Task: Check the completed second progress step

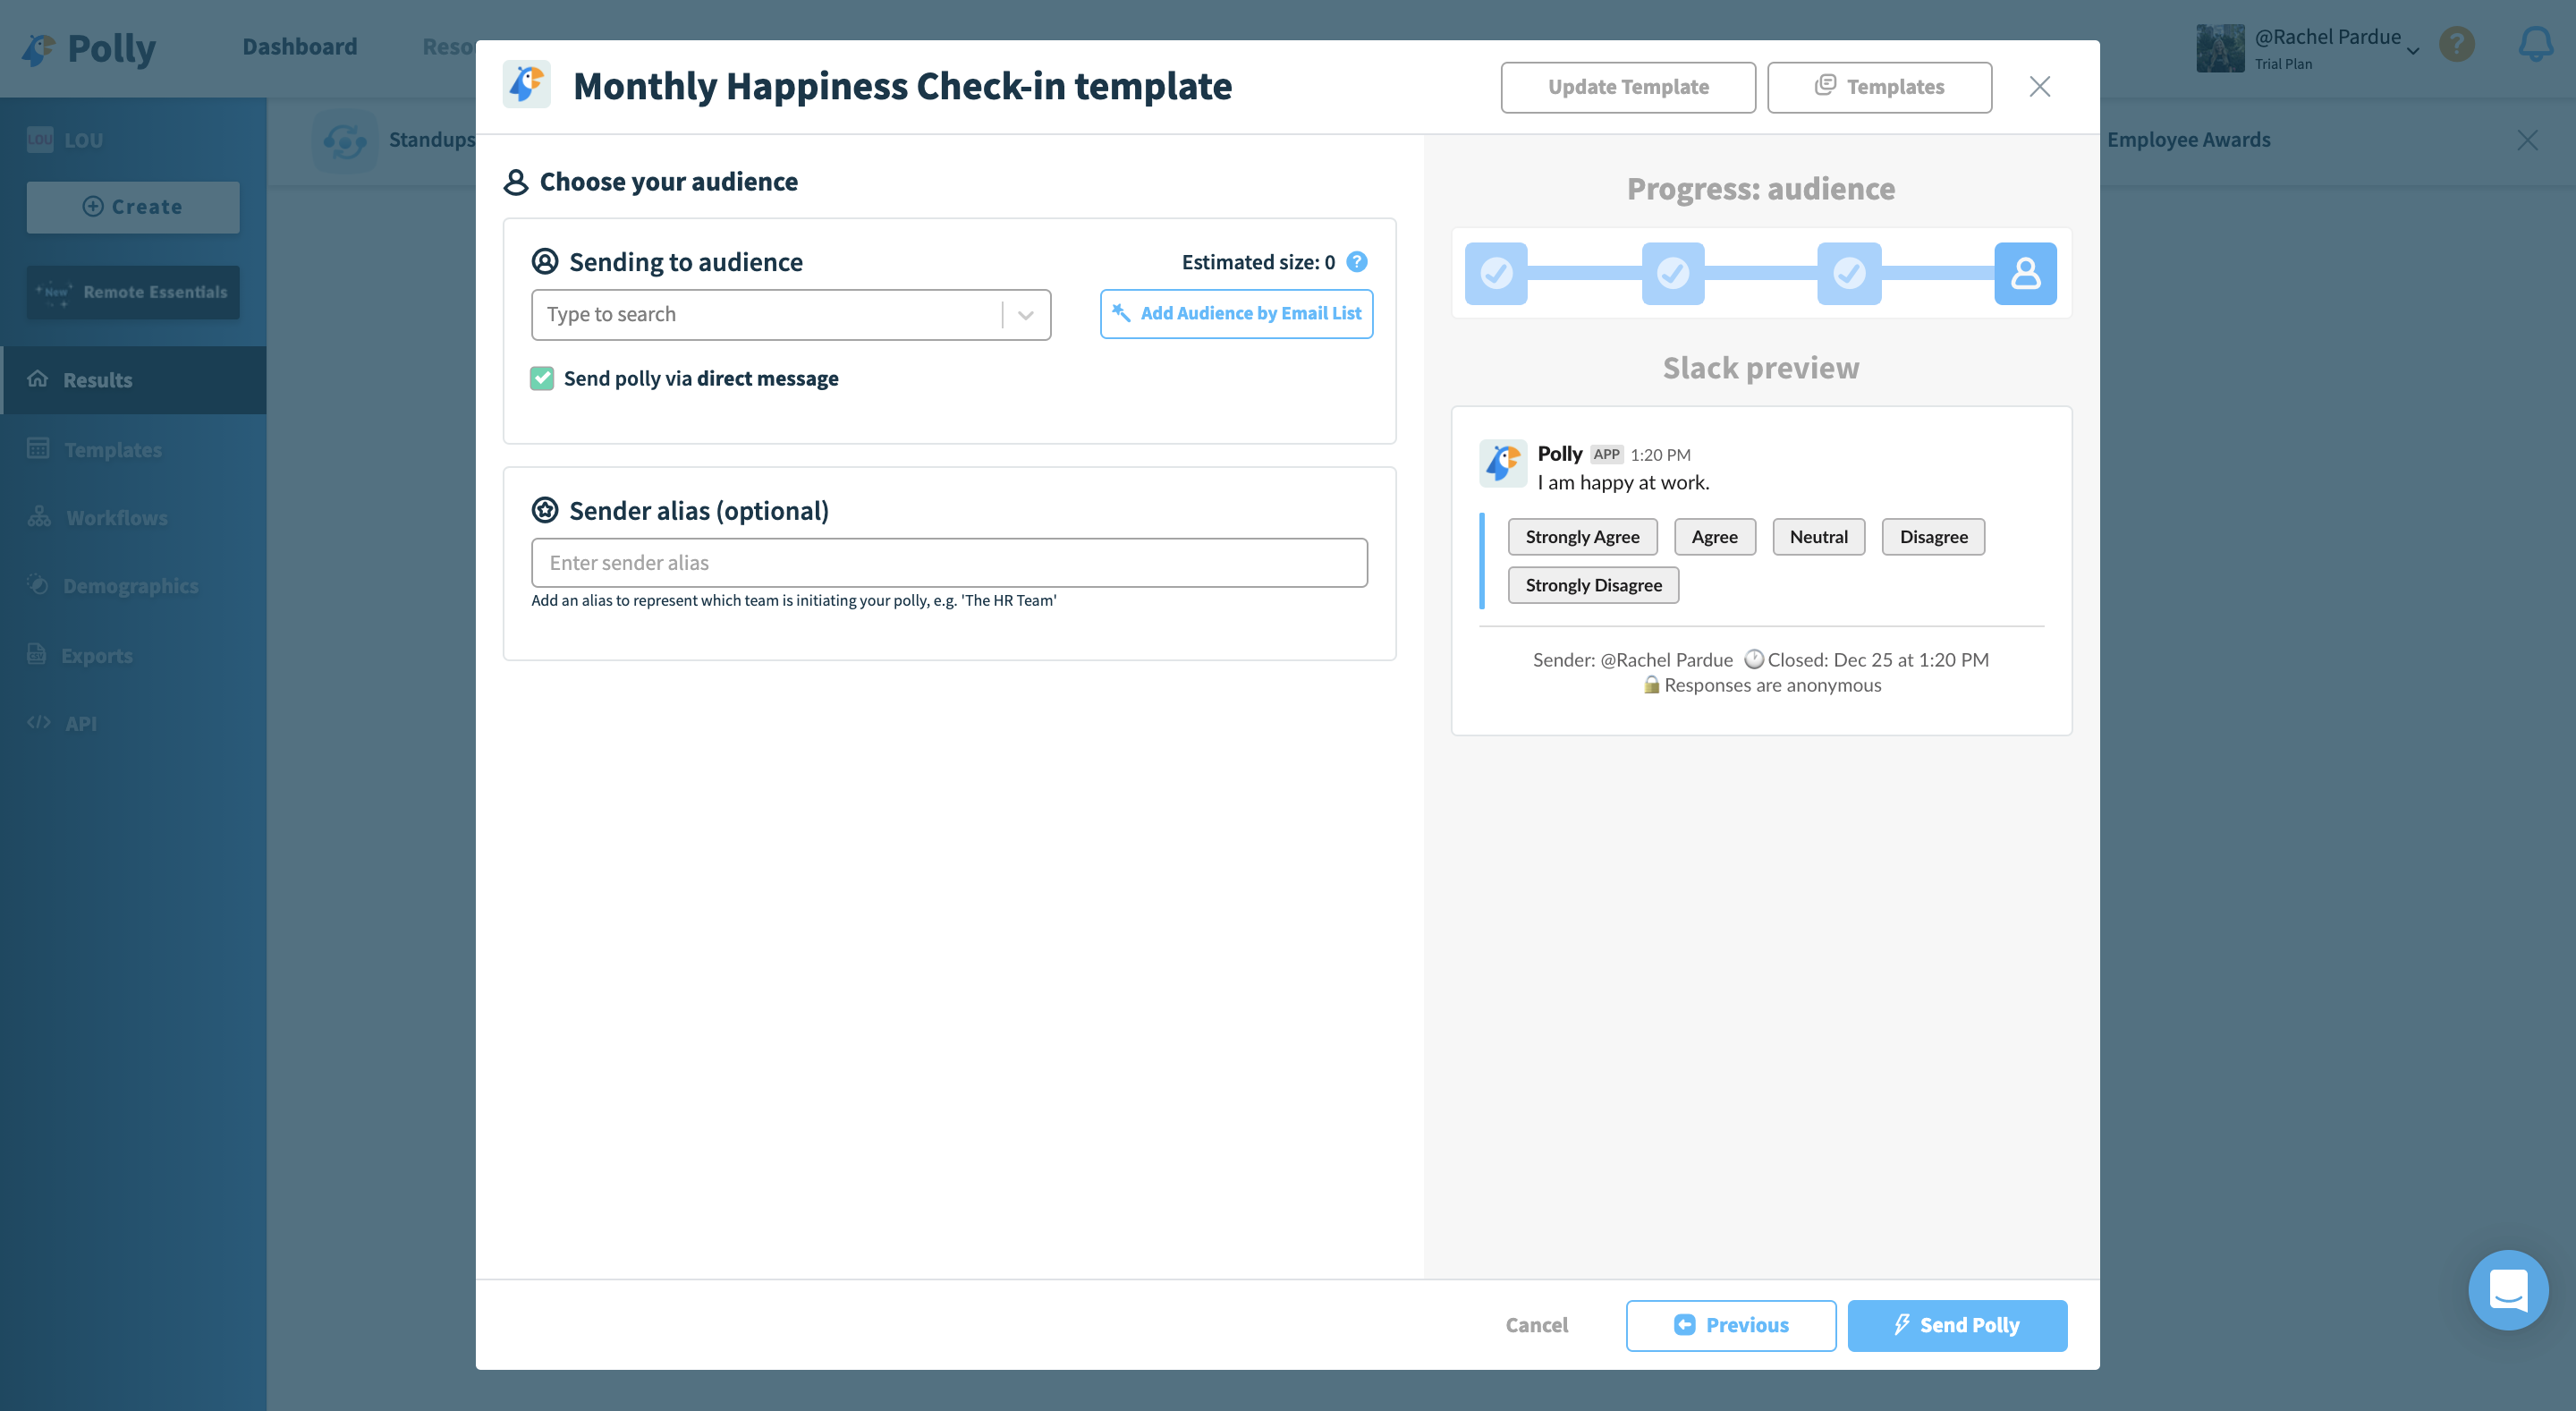Action: (1671, 273)
